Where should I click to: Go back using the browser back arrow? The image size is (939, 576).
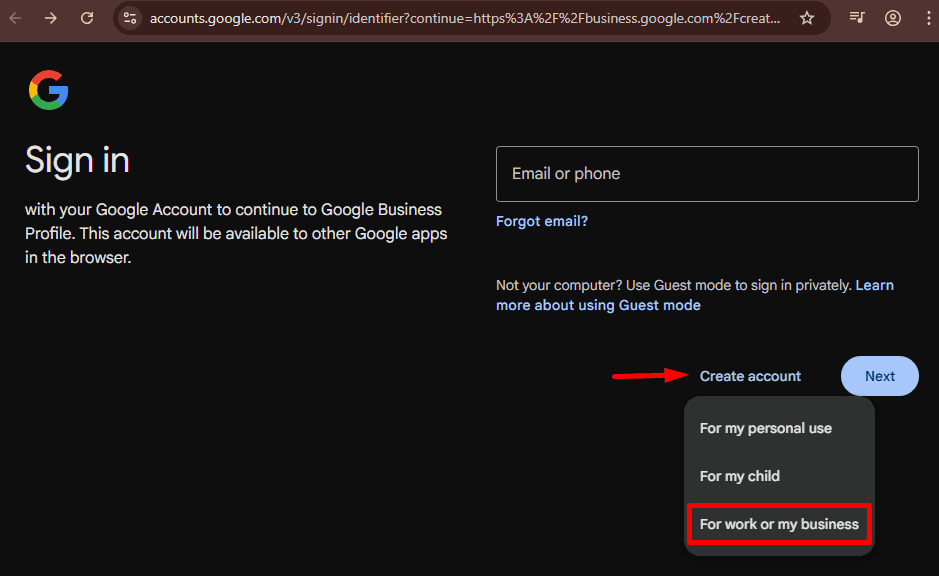[x=16, y=18]
